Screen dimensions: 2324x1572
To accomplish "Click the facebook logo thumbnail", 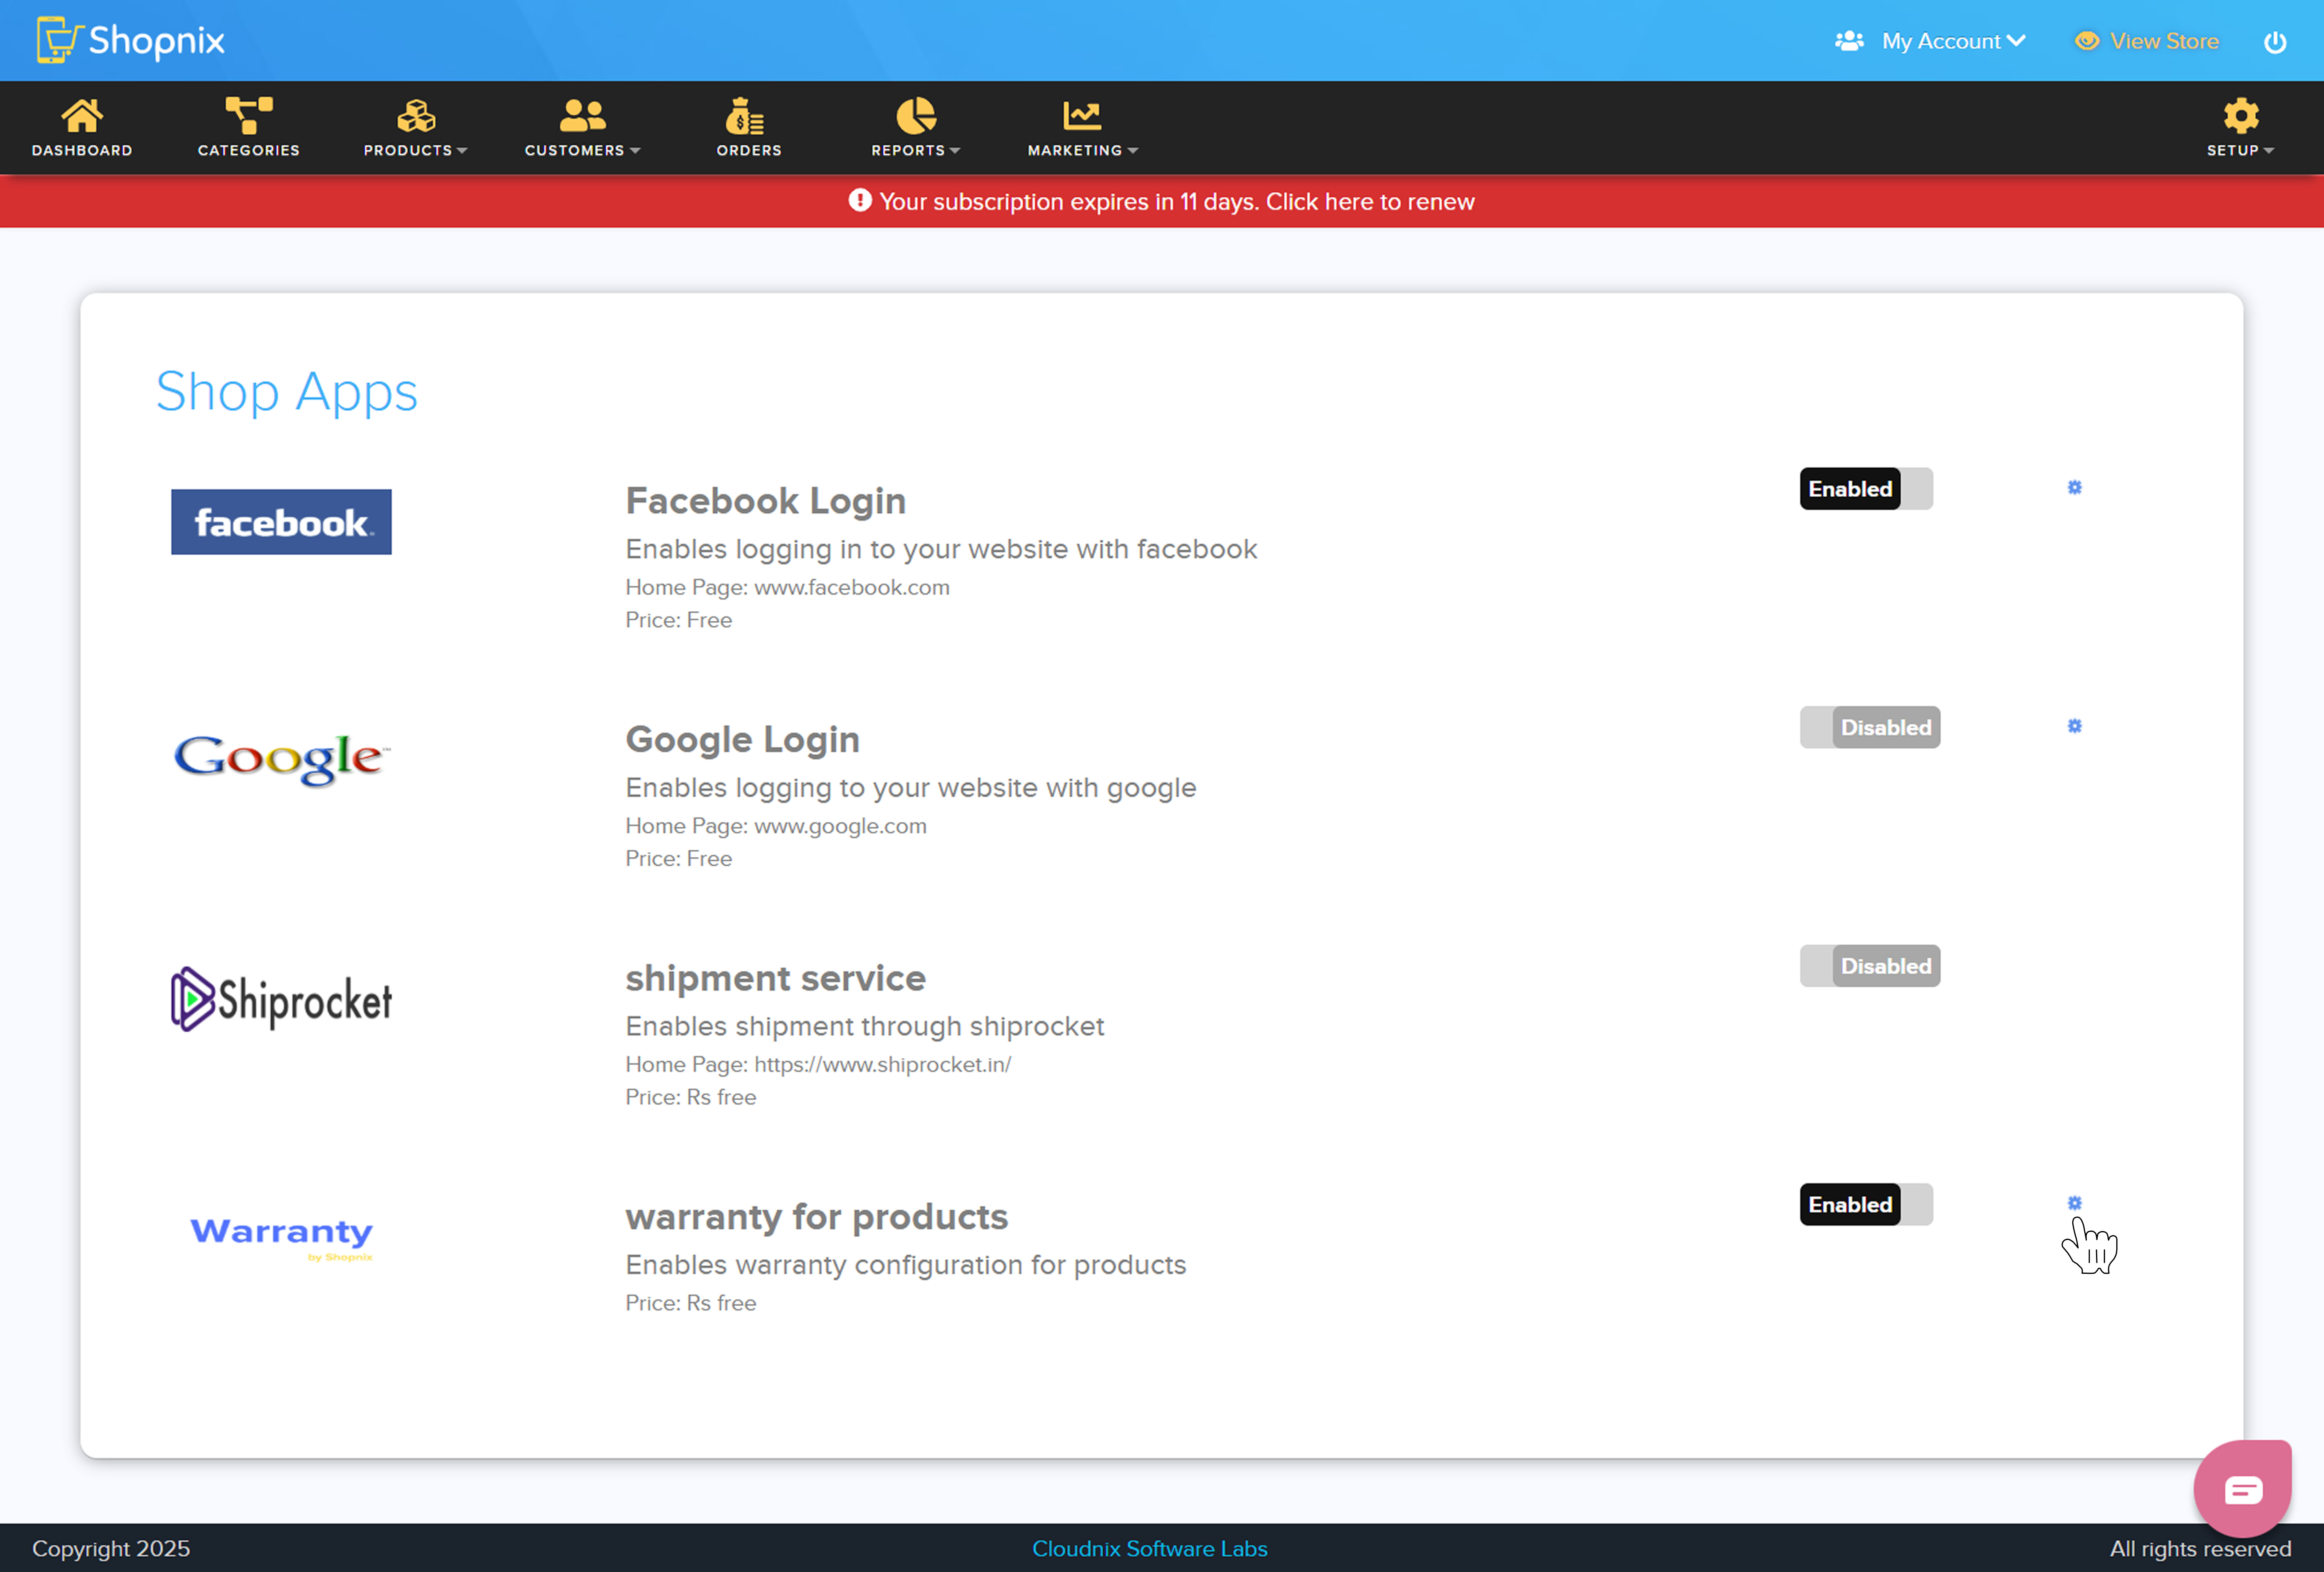I will click(281, 522).
